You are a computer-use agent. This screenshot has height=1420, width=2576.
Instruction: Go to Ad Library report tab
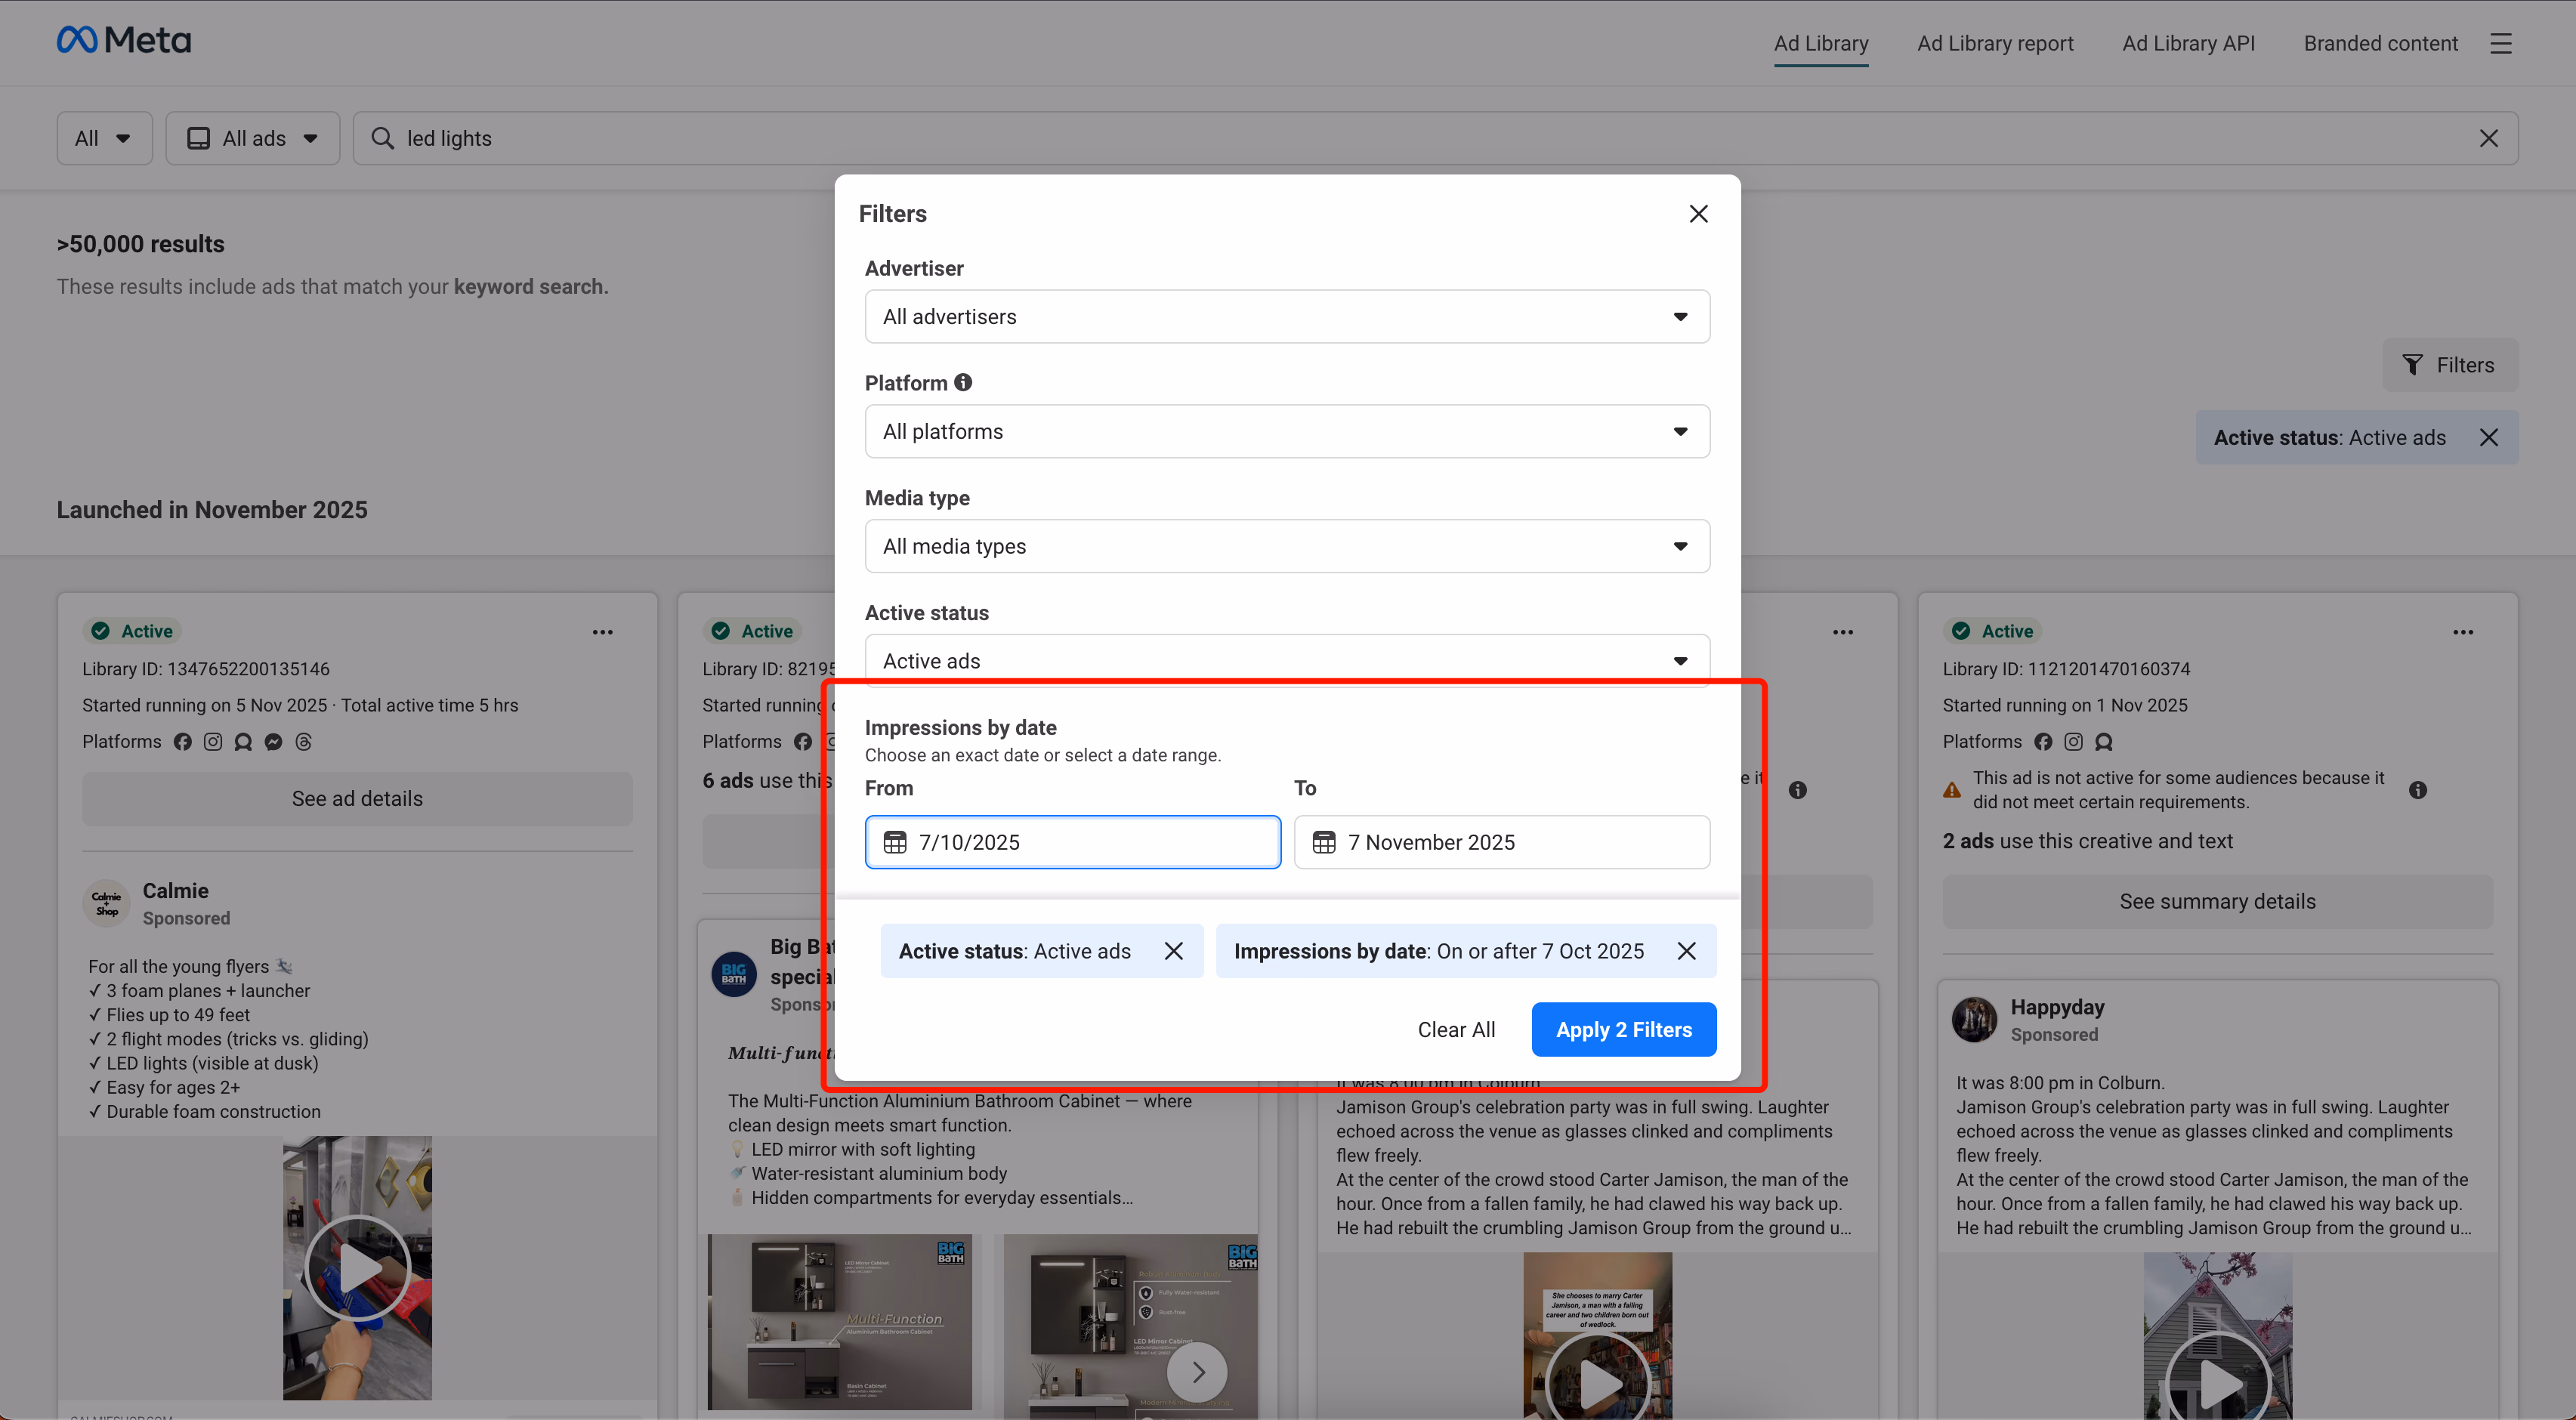pos(1994,43)
